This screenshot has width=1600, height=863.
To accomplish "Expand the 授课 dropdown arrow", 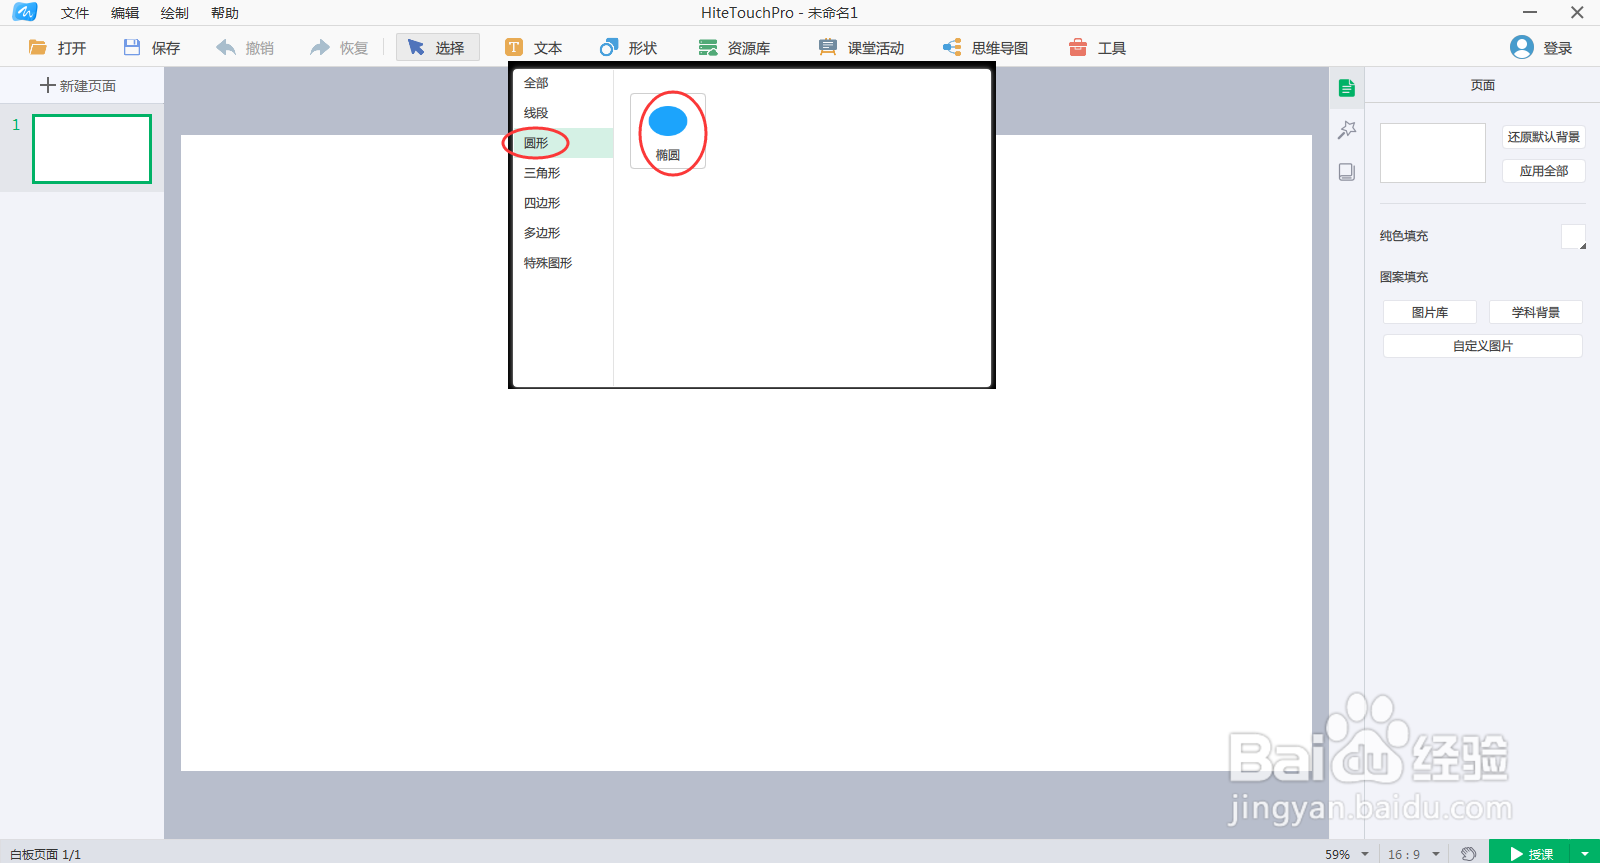I will 1585,853.
